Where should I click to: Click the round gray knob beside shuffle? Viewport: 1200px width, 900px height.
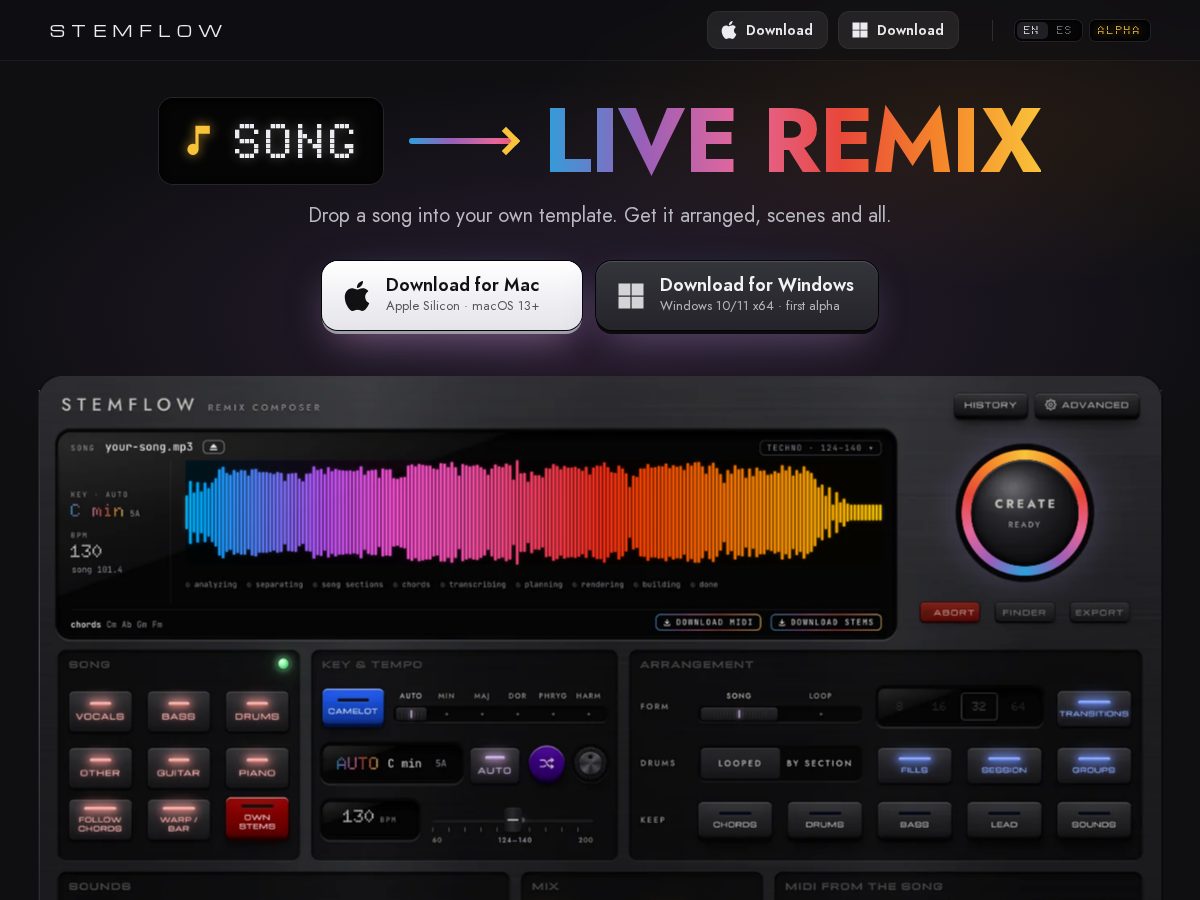click(x=591, y=764)
